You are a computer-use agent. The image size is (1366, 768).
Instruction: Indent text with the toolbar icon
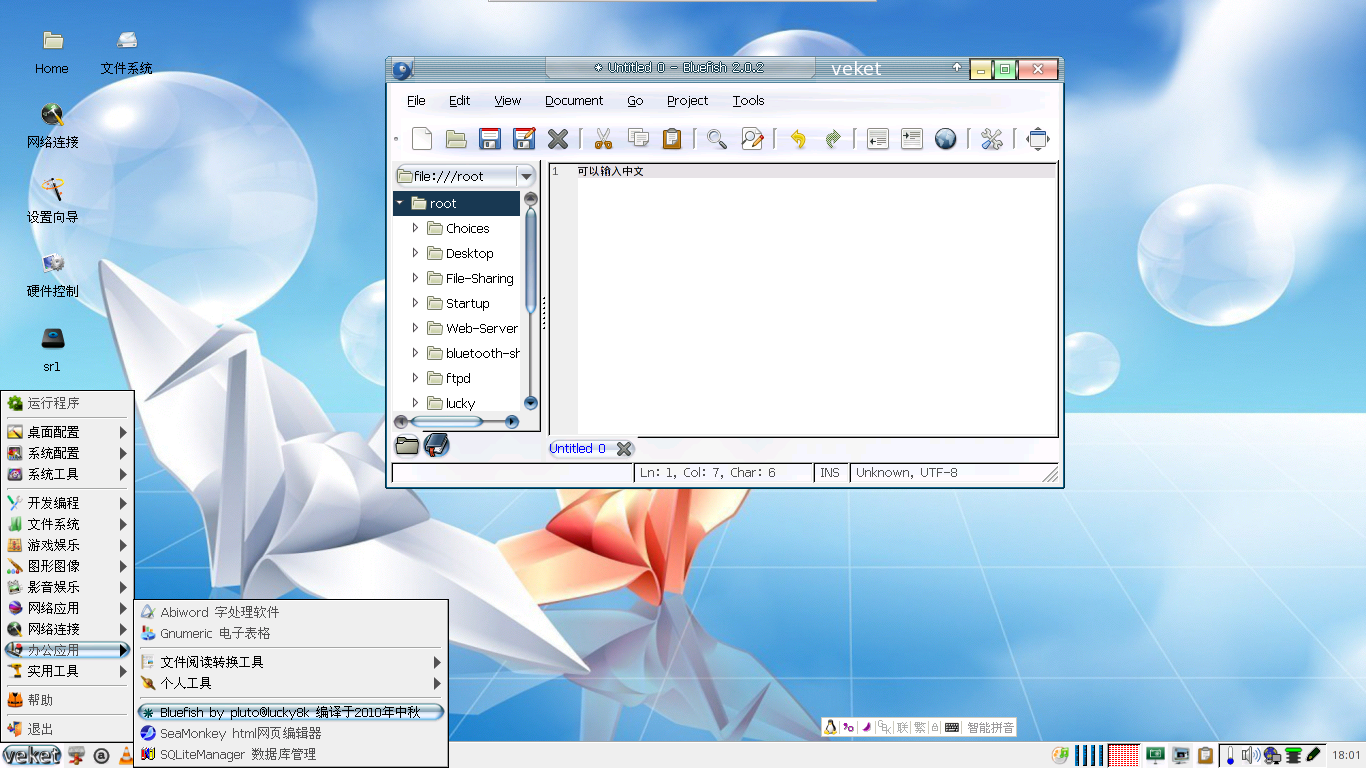[x=912, y=139]
